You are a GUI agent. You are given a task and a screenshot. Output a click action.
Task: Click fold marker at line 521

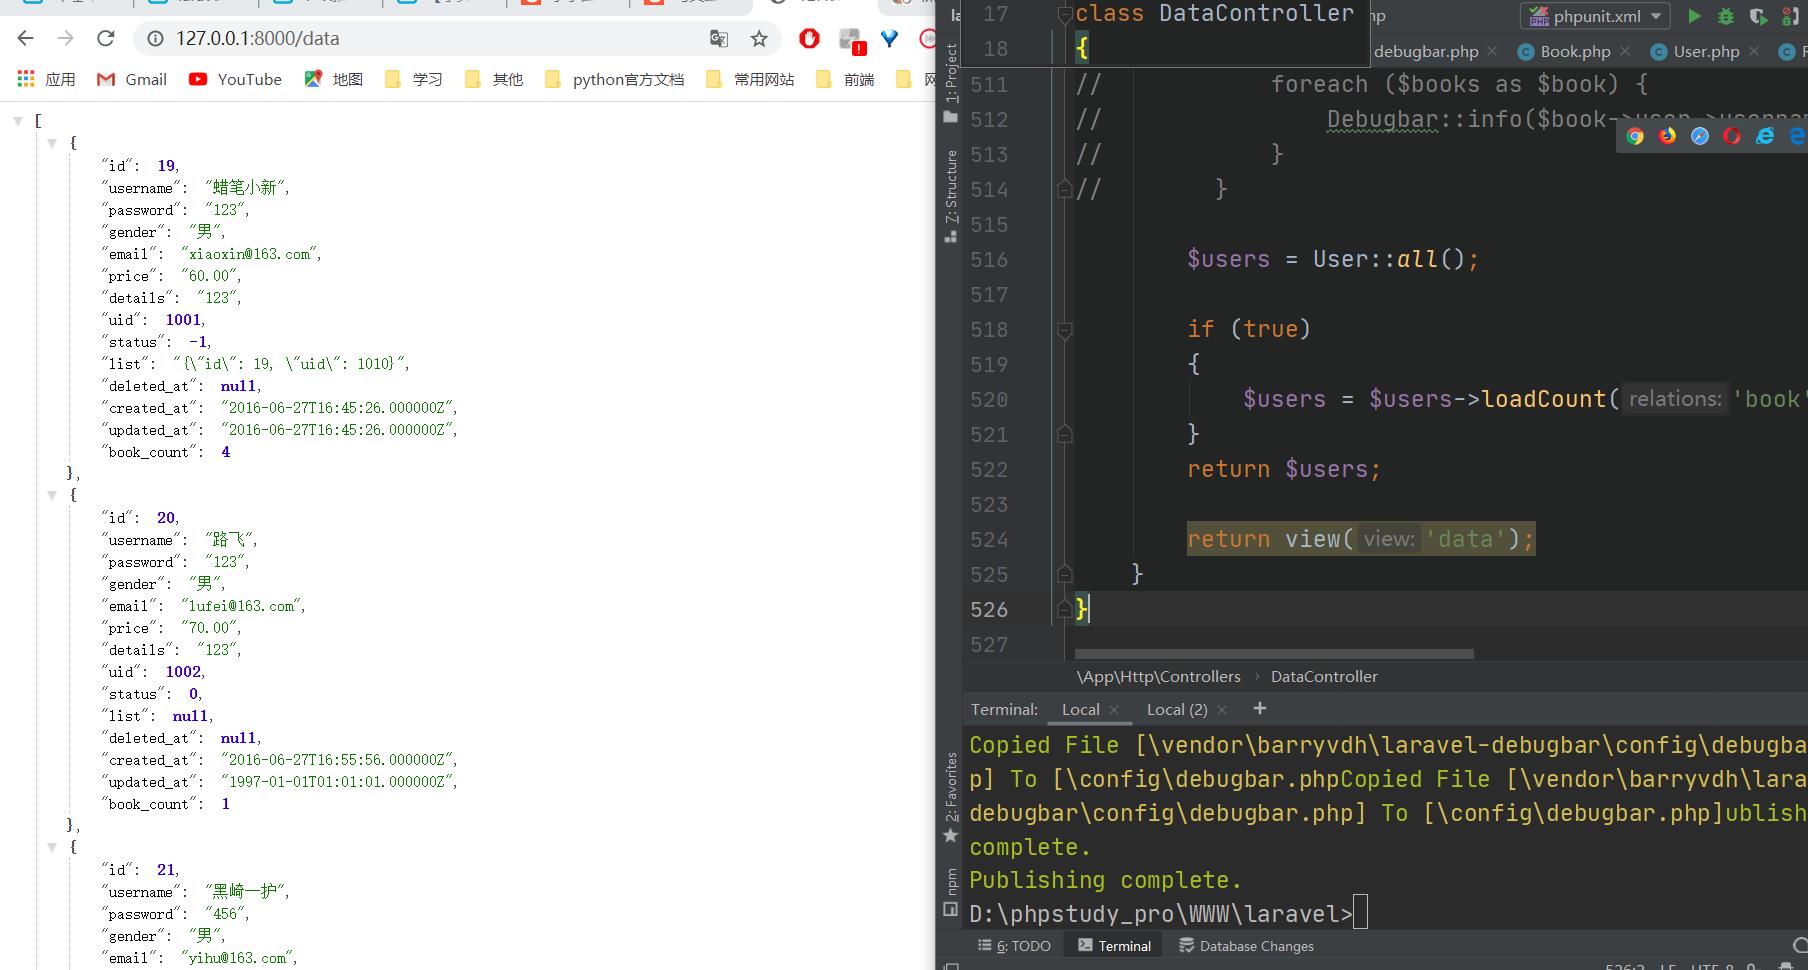1065,434
